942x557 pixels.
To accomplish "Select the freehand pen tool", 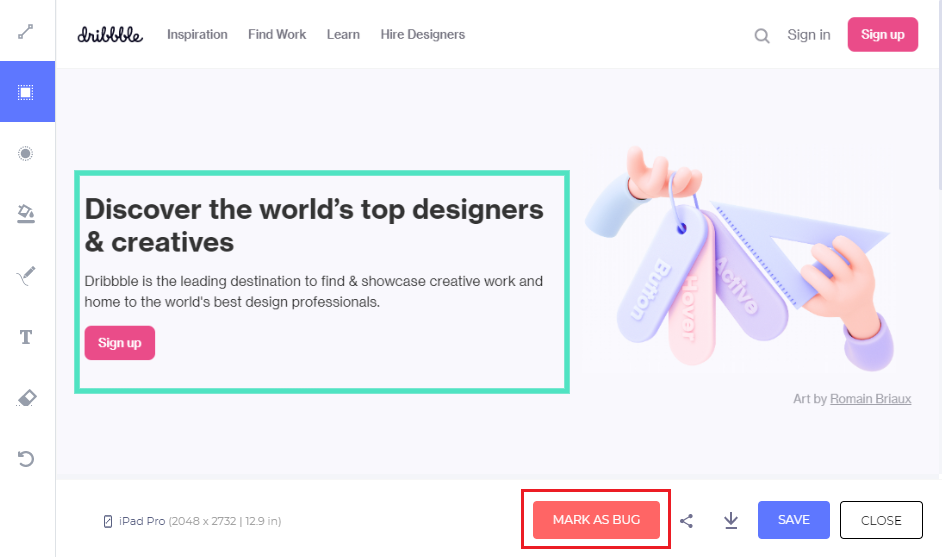I will 27,275.
